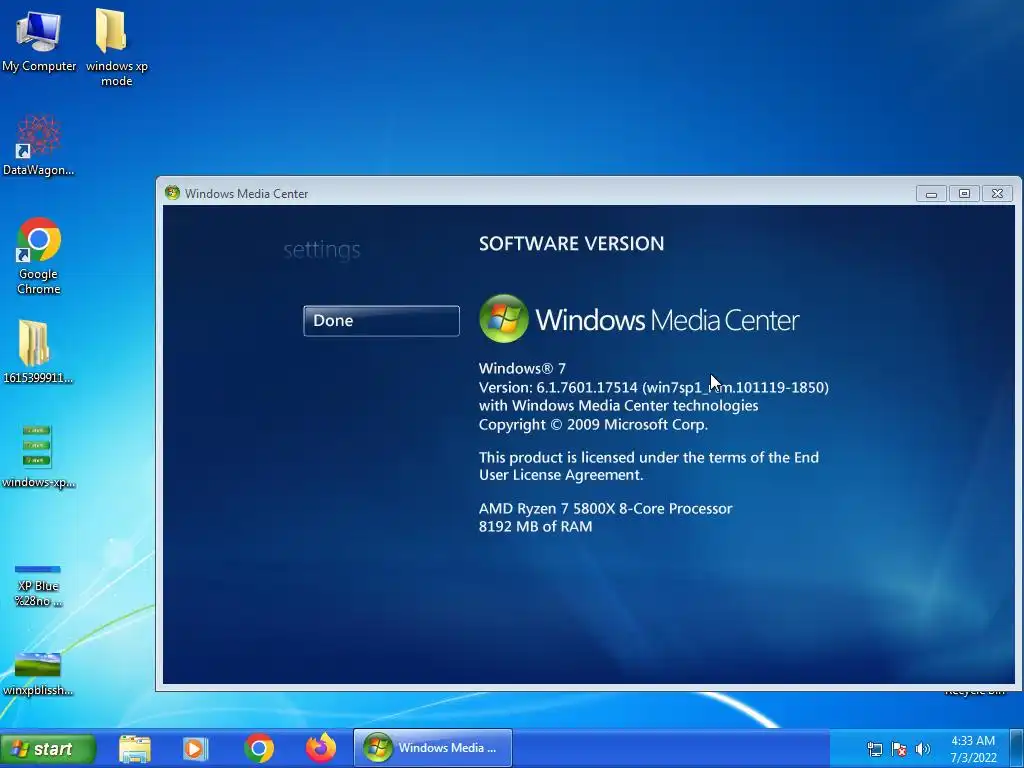Viewport: 1024px width, 768px height.
Task: Launch Windows Media Player from the taskbar
Action: click(x=195, y=748)
